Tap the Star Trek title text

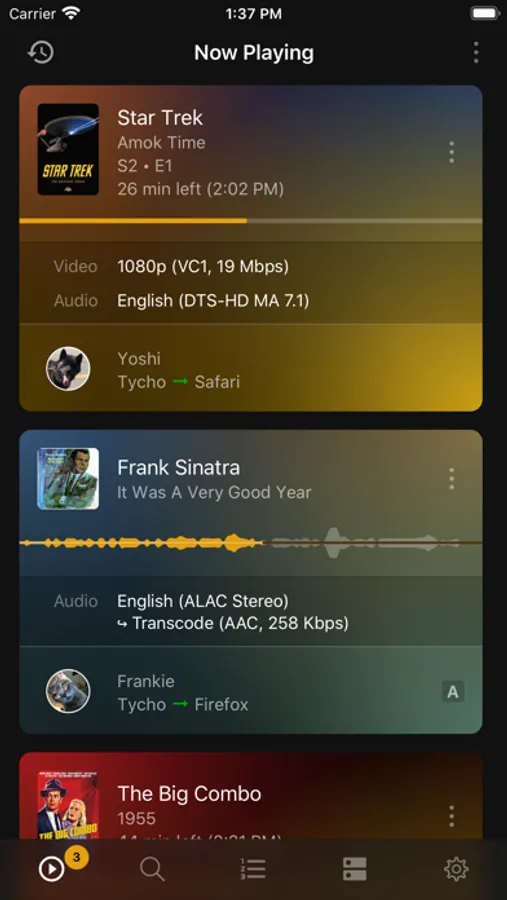[x=160, y=118]
